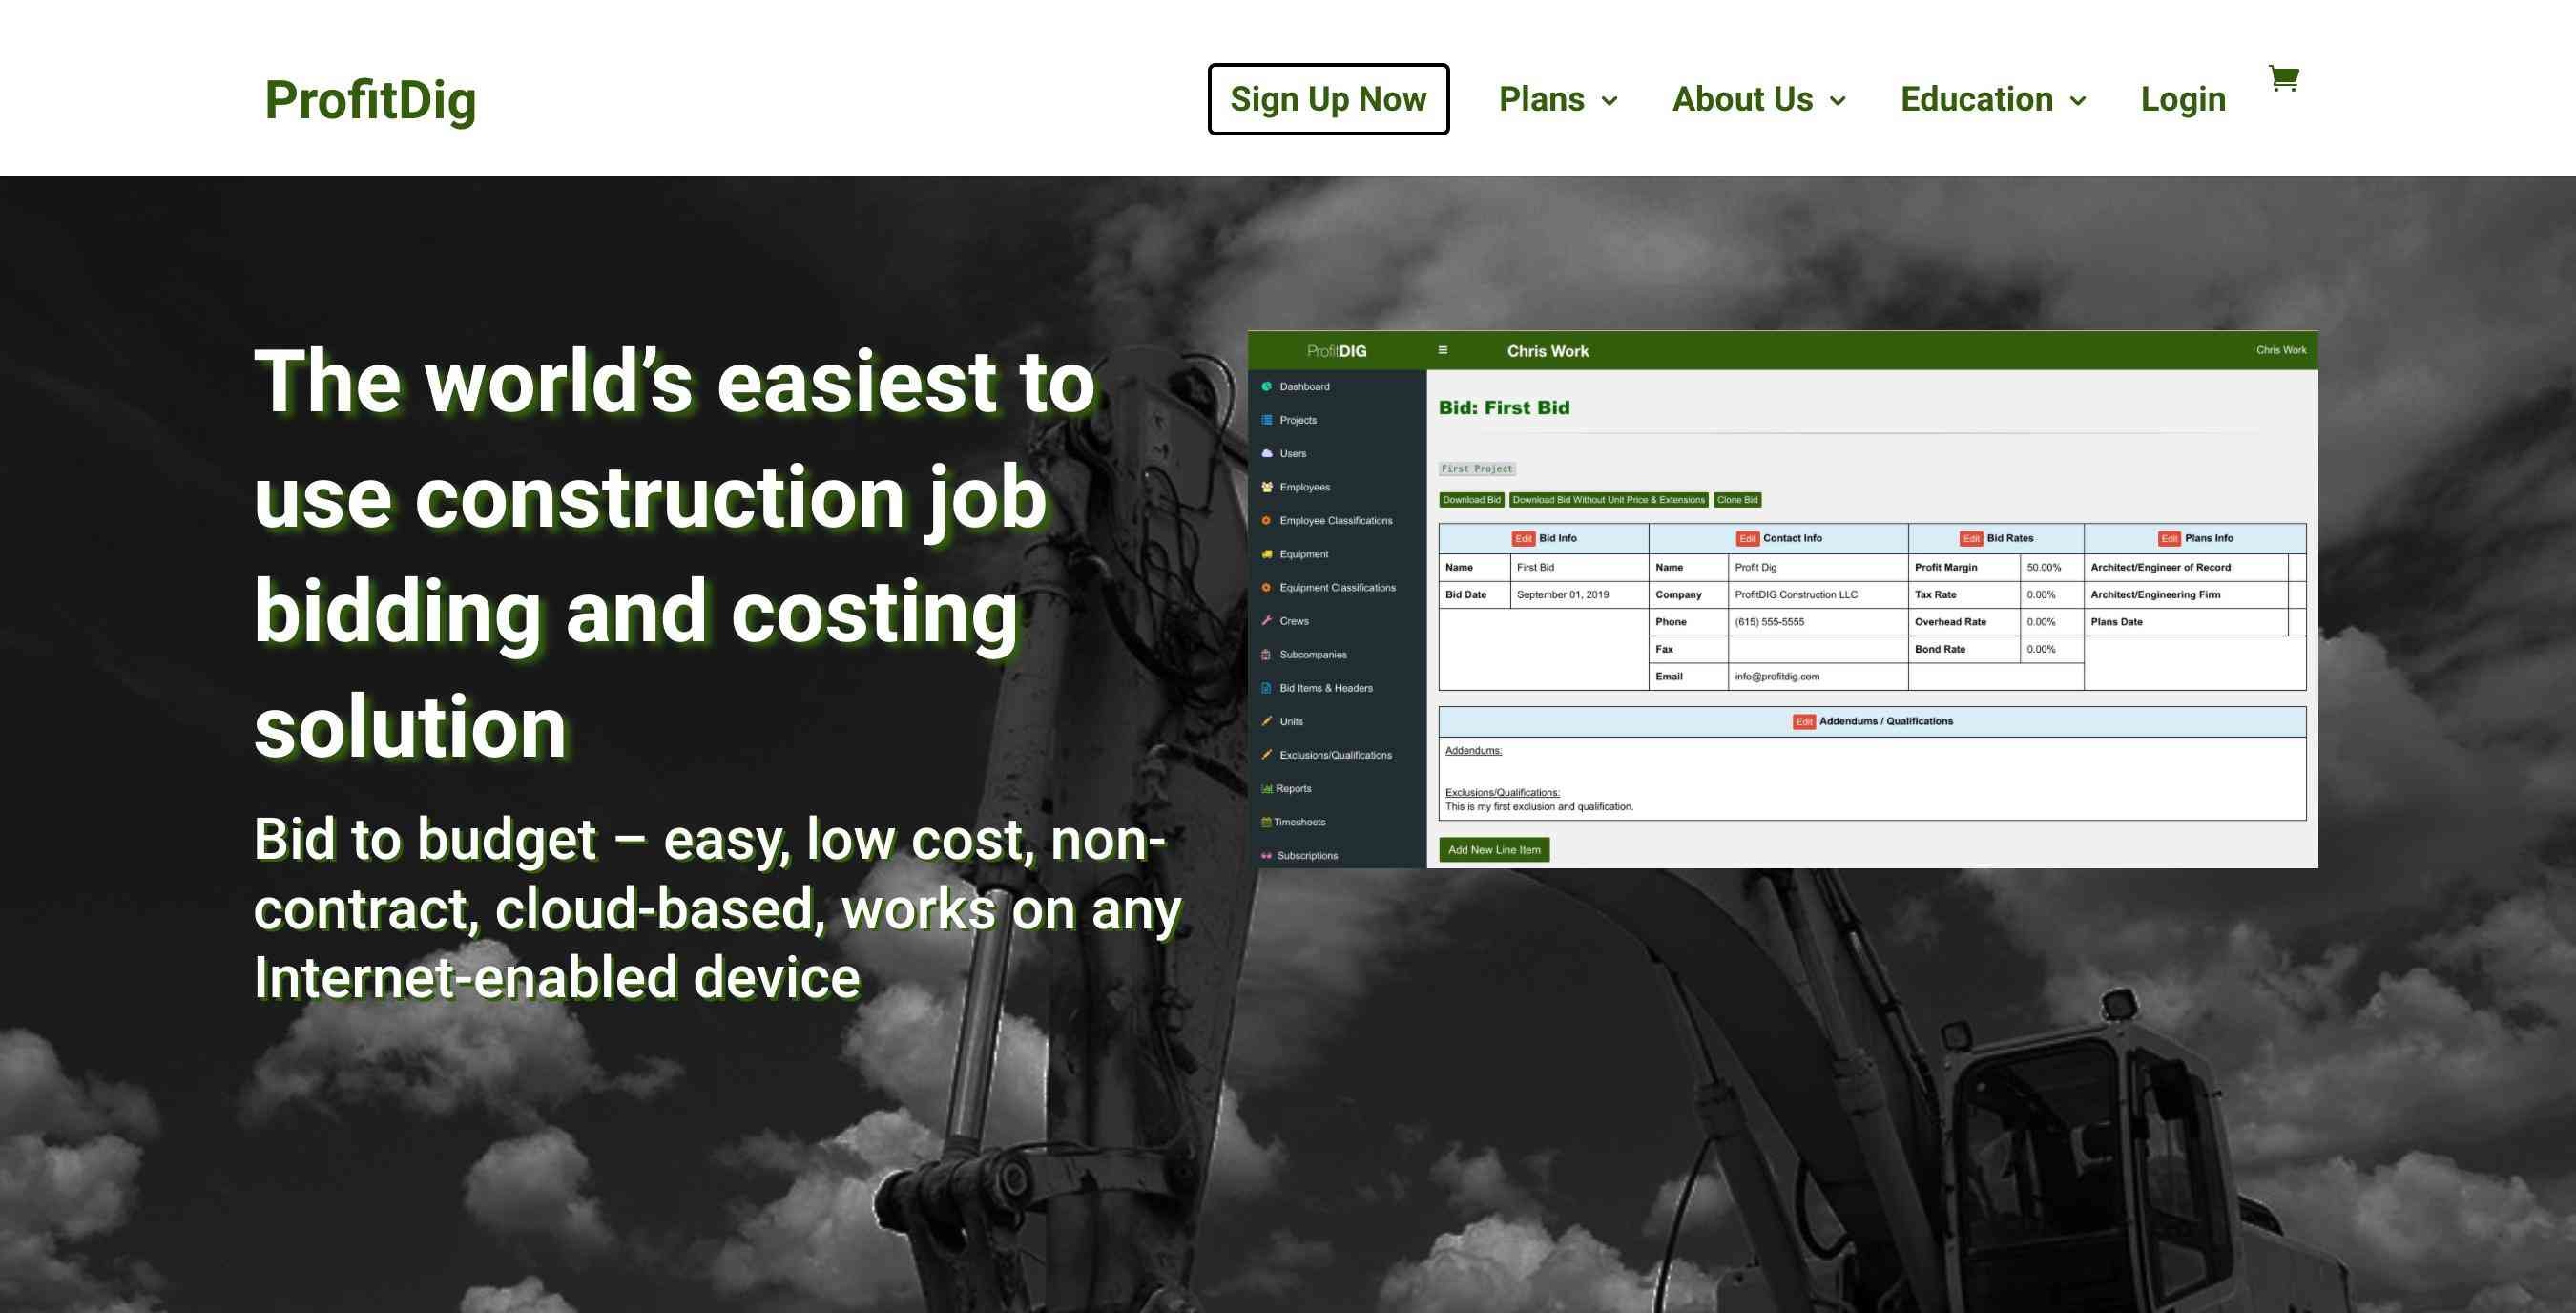Select the Projects icon in preview sidebar
Image resolution: width=2576 pixels, height=1313 pixels.
(1267, 420)
